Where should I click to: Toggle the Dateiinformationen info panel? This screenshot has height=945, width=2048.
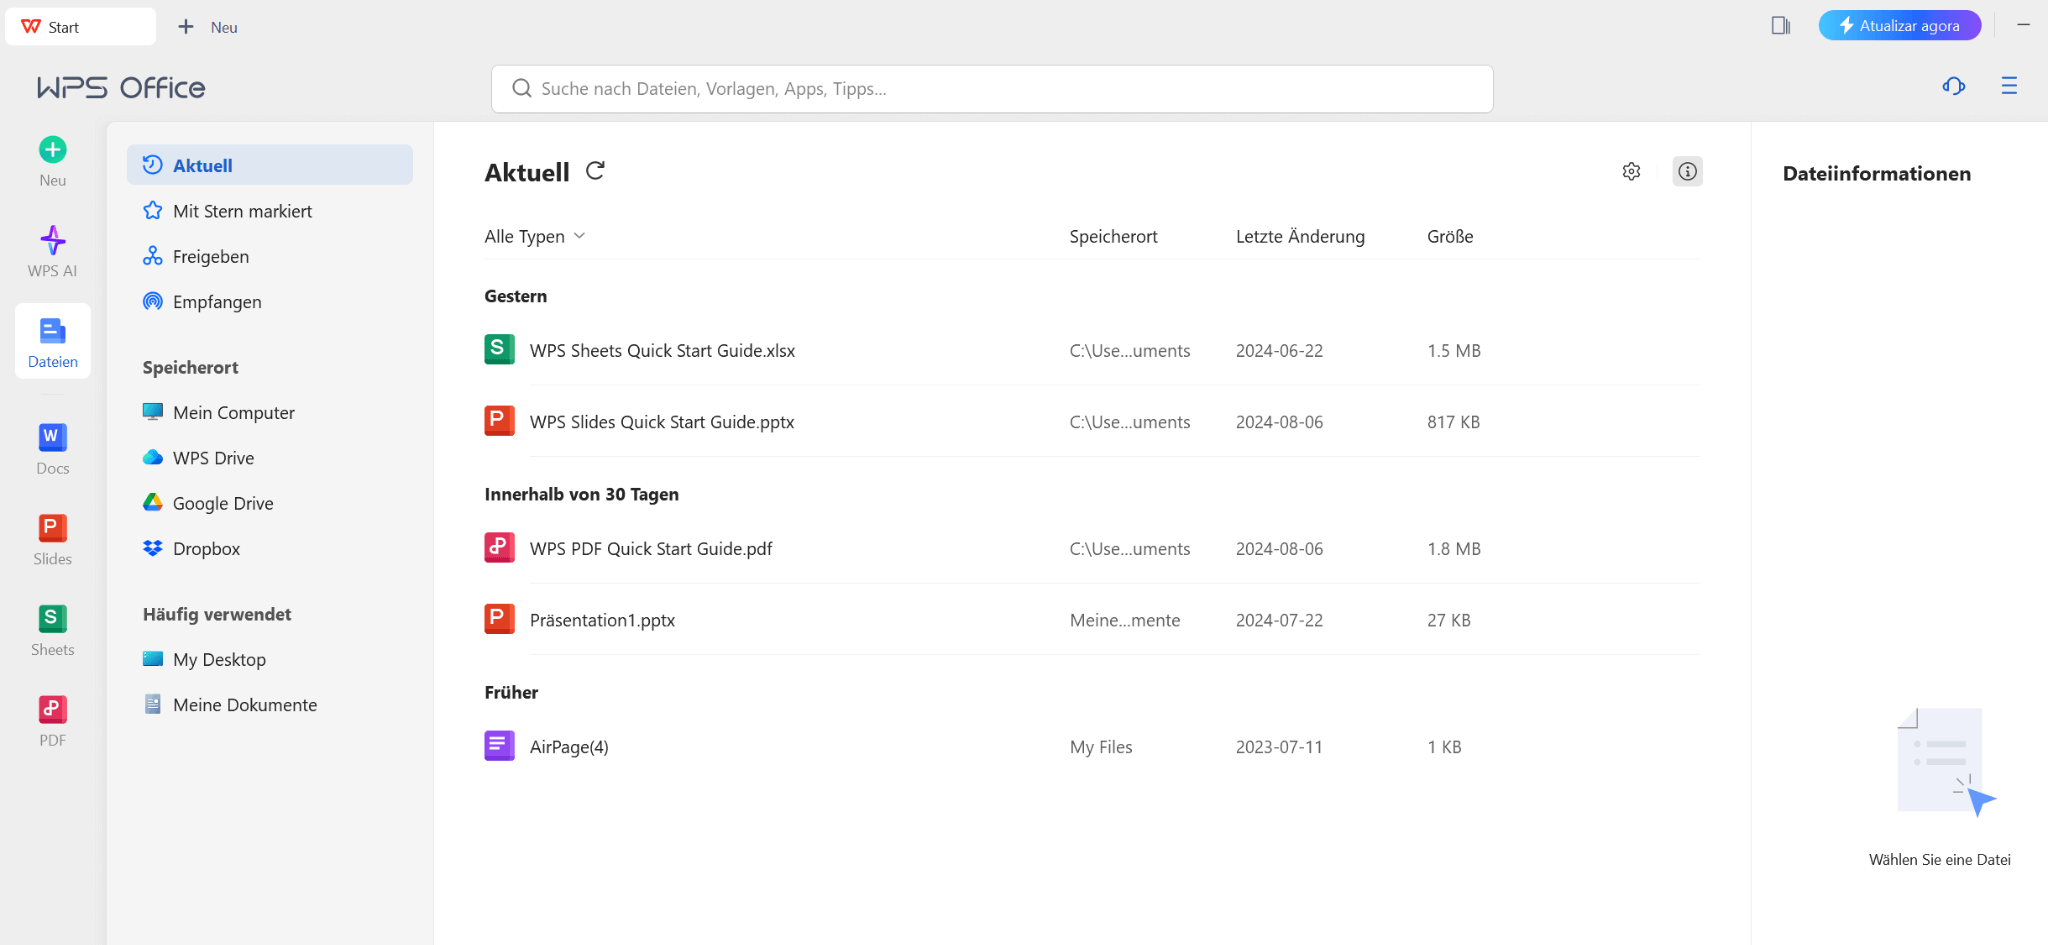[1687, 172]
